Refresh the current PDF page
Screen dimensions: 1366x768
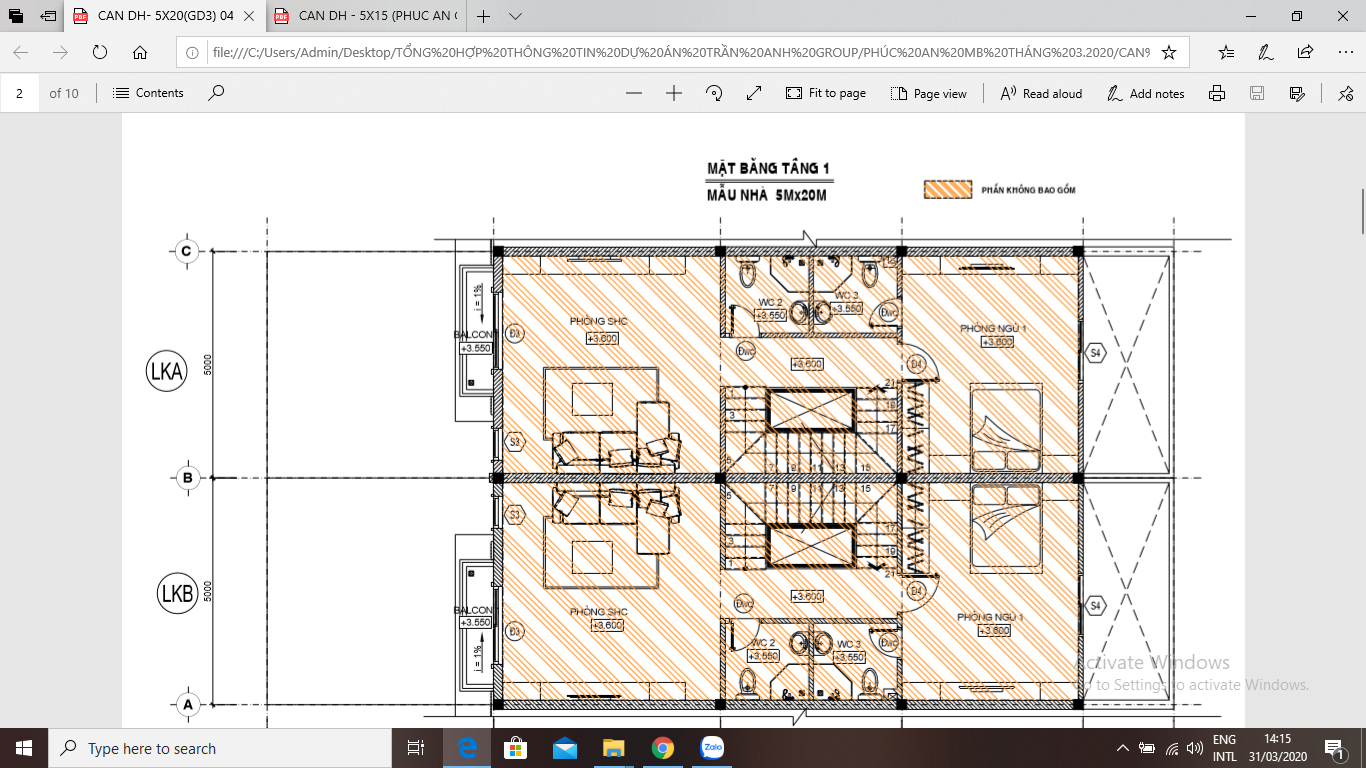coord(100,52)
